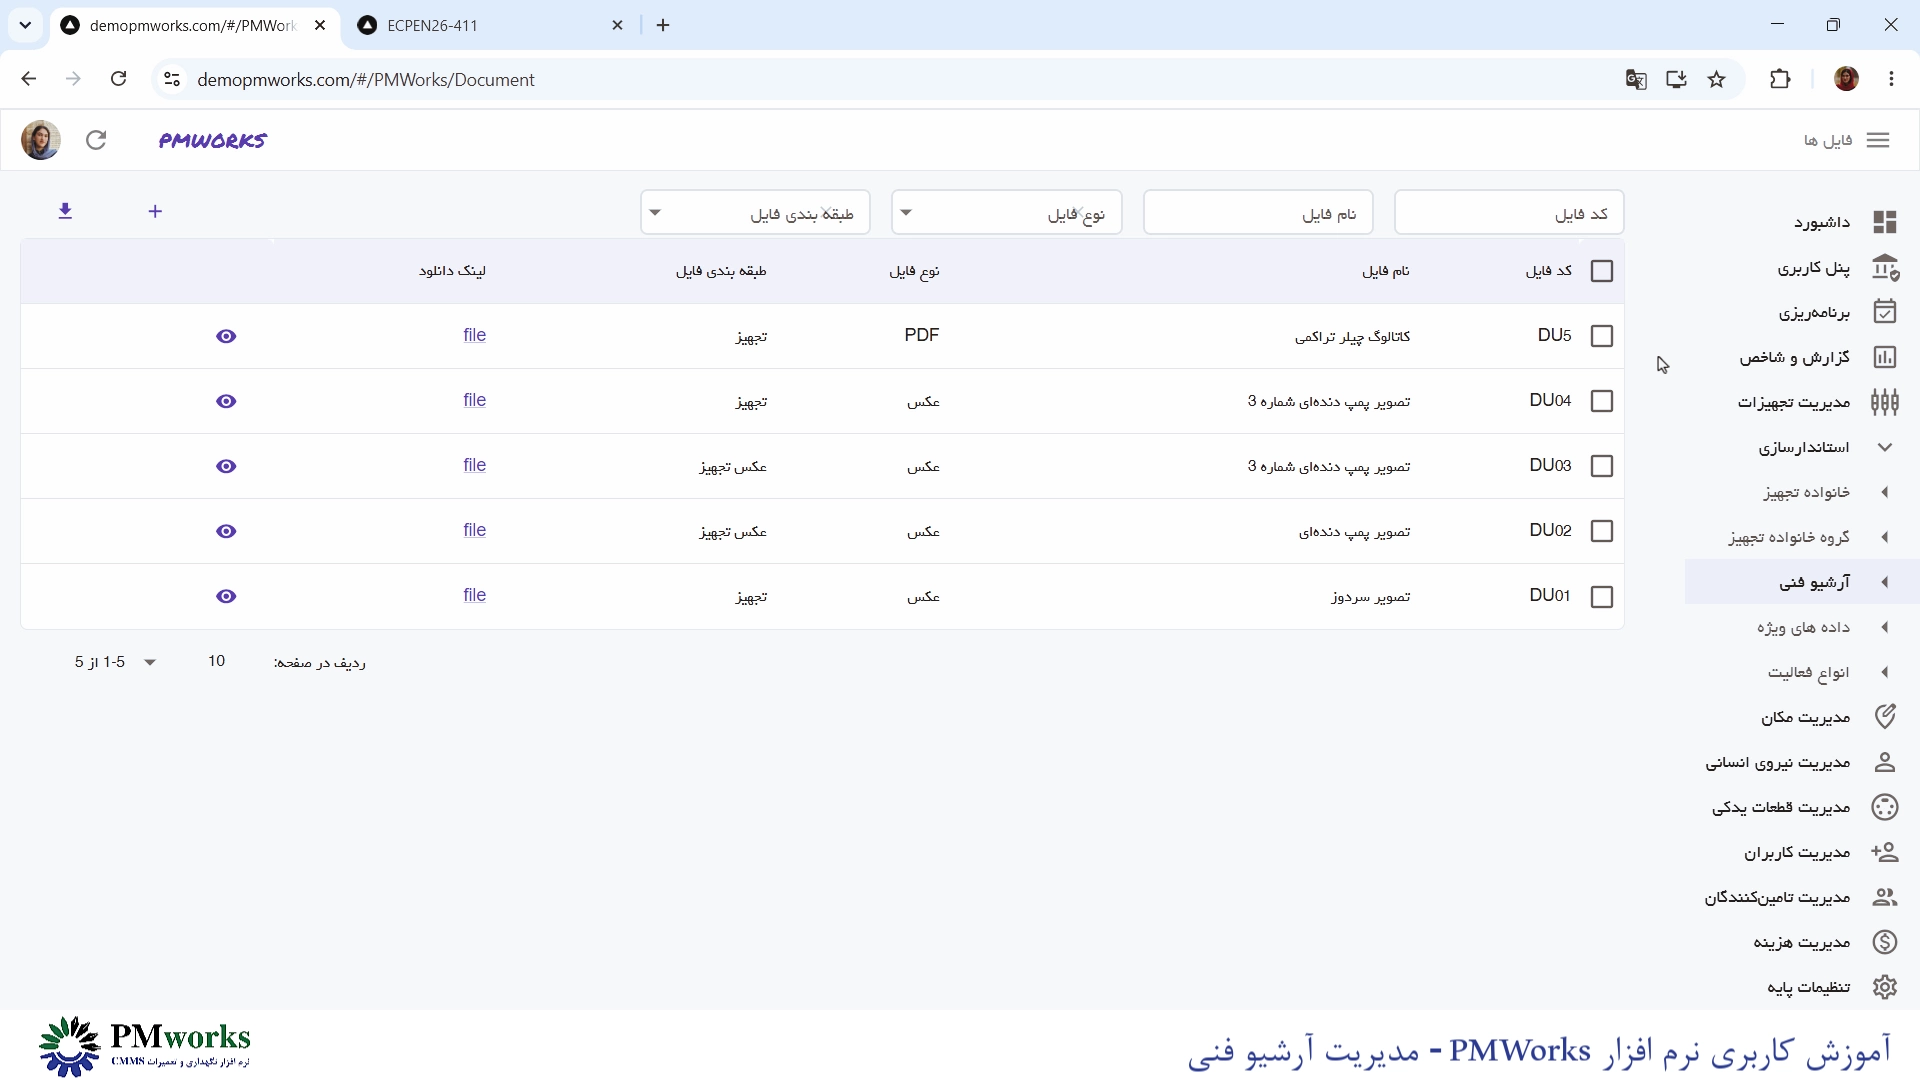Bookmark this page with star icon

1717,80
